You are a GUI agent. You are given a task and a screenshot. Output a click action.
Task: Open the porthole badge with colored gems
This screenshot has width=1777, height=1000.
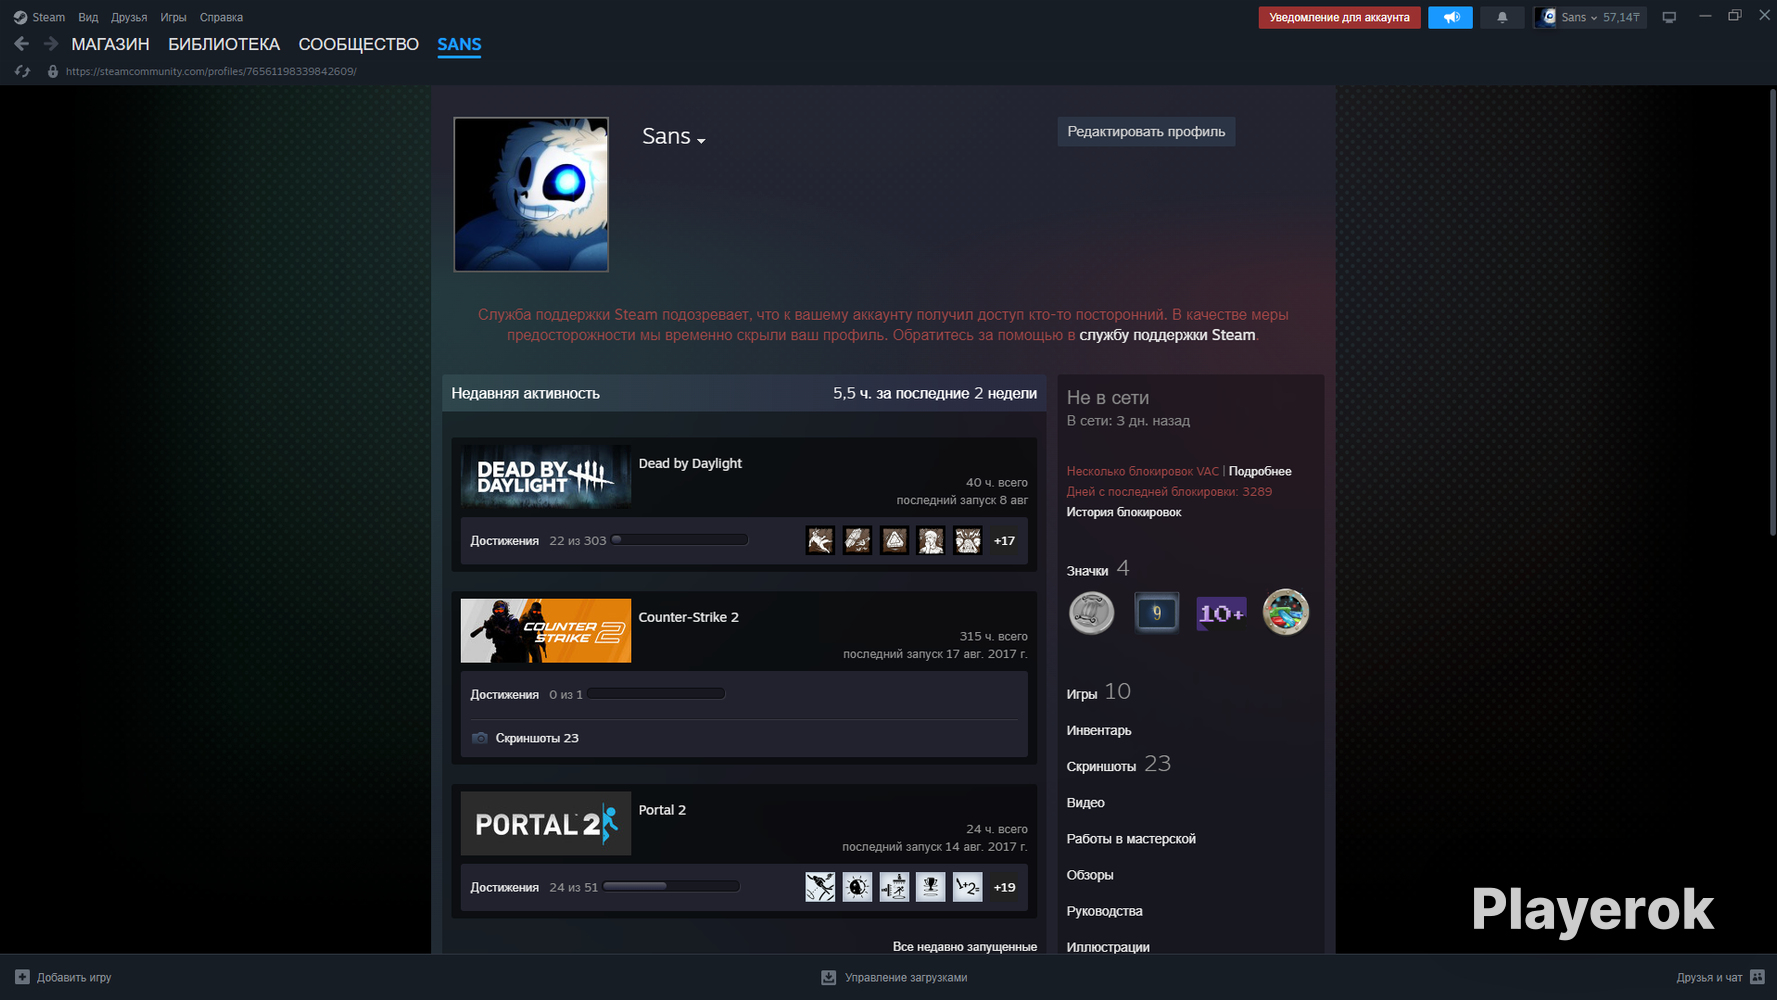(1286, 612)
